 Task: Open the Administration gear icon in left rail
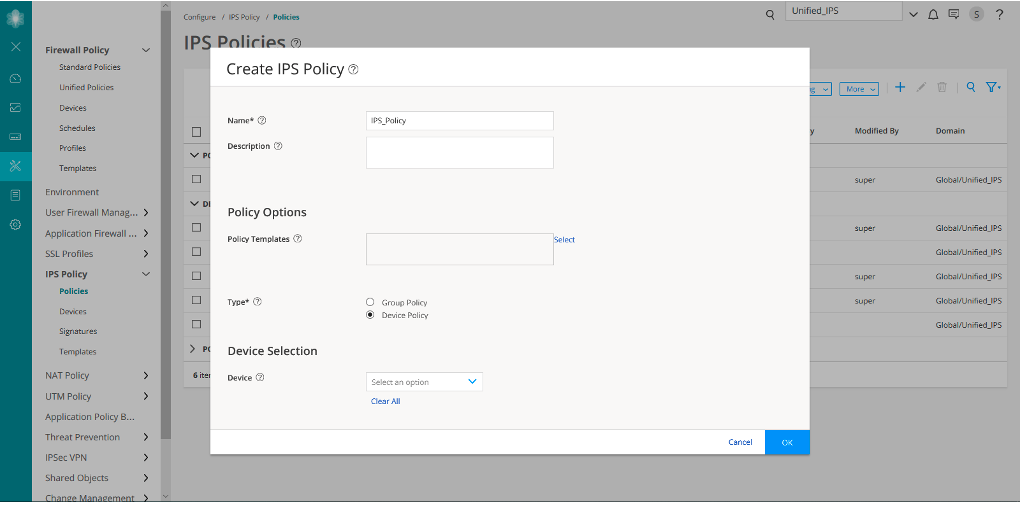coord(15,225)
